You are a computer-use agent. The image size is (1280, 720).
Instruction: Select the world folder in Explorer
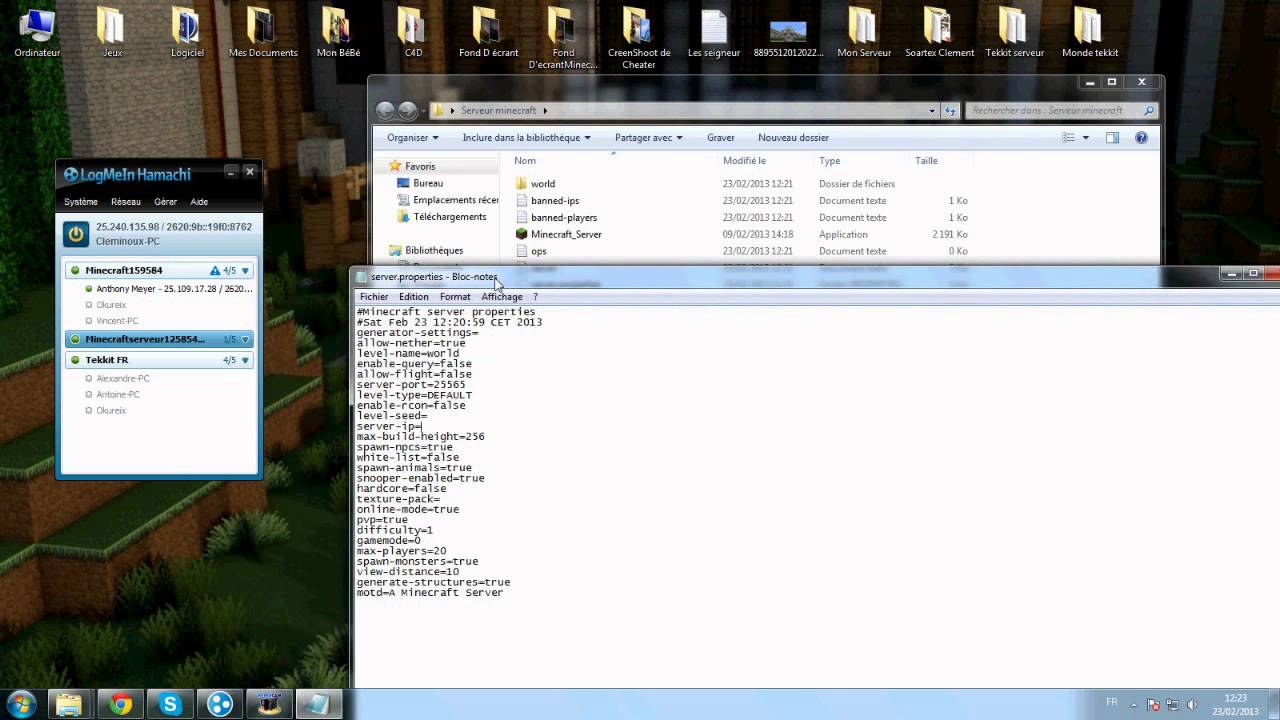[x=543, y=184]
